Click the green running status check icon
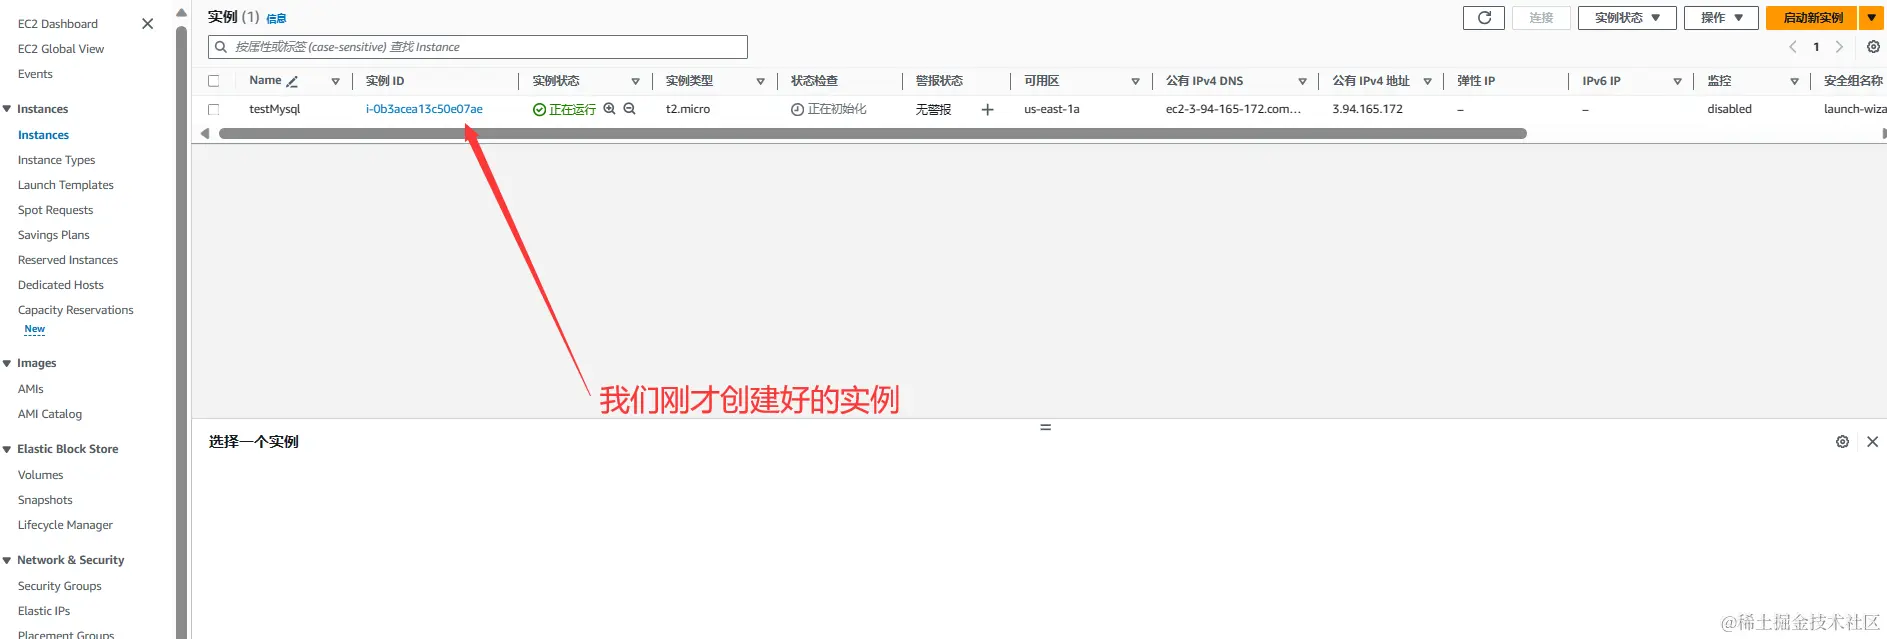 (x=539, y=110)
